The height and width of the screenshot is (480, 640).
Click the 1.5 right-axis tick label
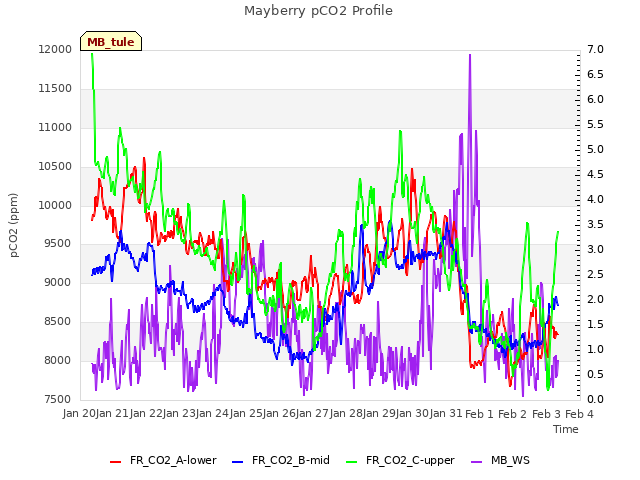coord(595,324)
